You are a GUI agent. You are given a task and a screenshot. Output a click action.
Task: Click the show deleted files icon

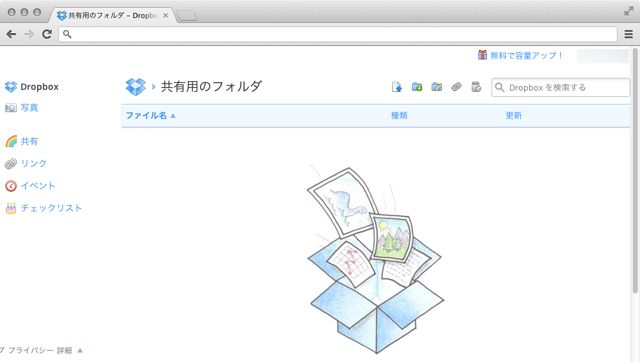pyautogui.click(x=476, y=87)
